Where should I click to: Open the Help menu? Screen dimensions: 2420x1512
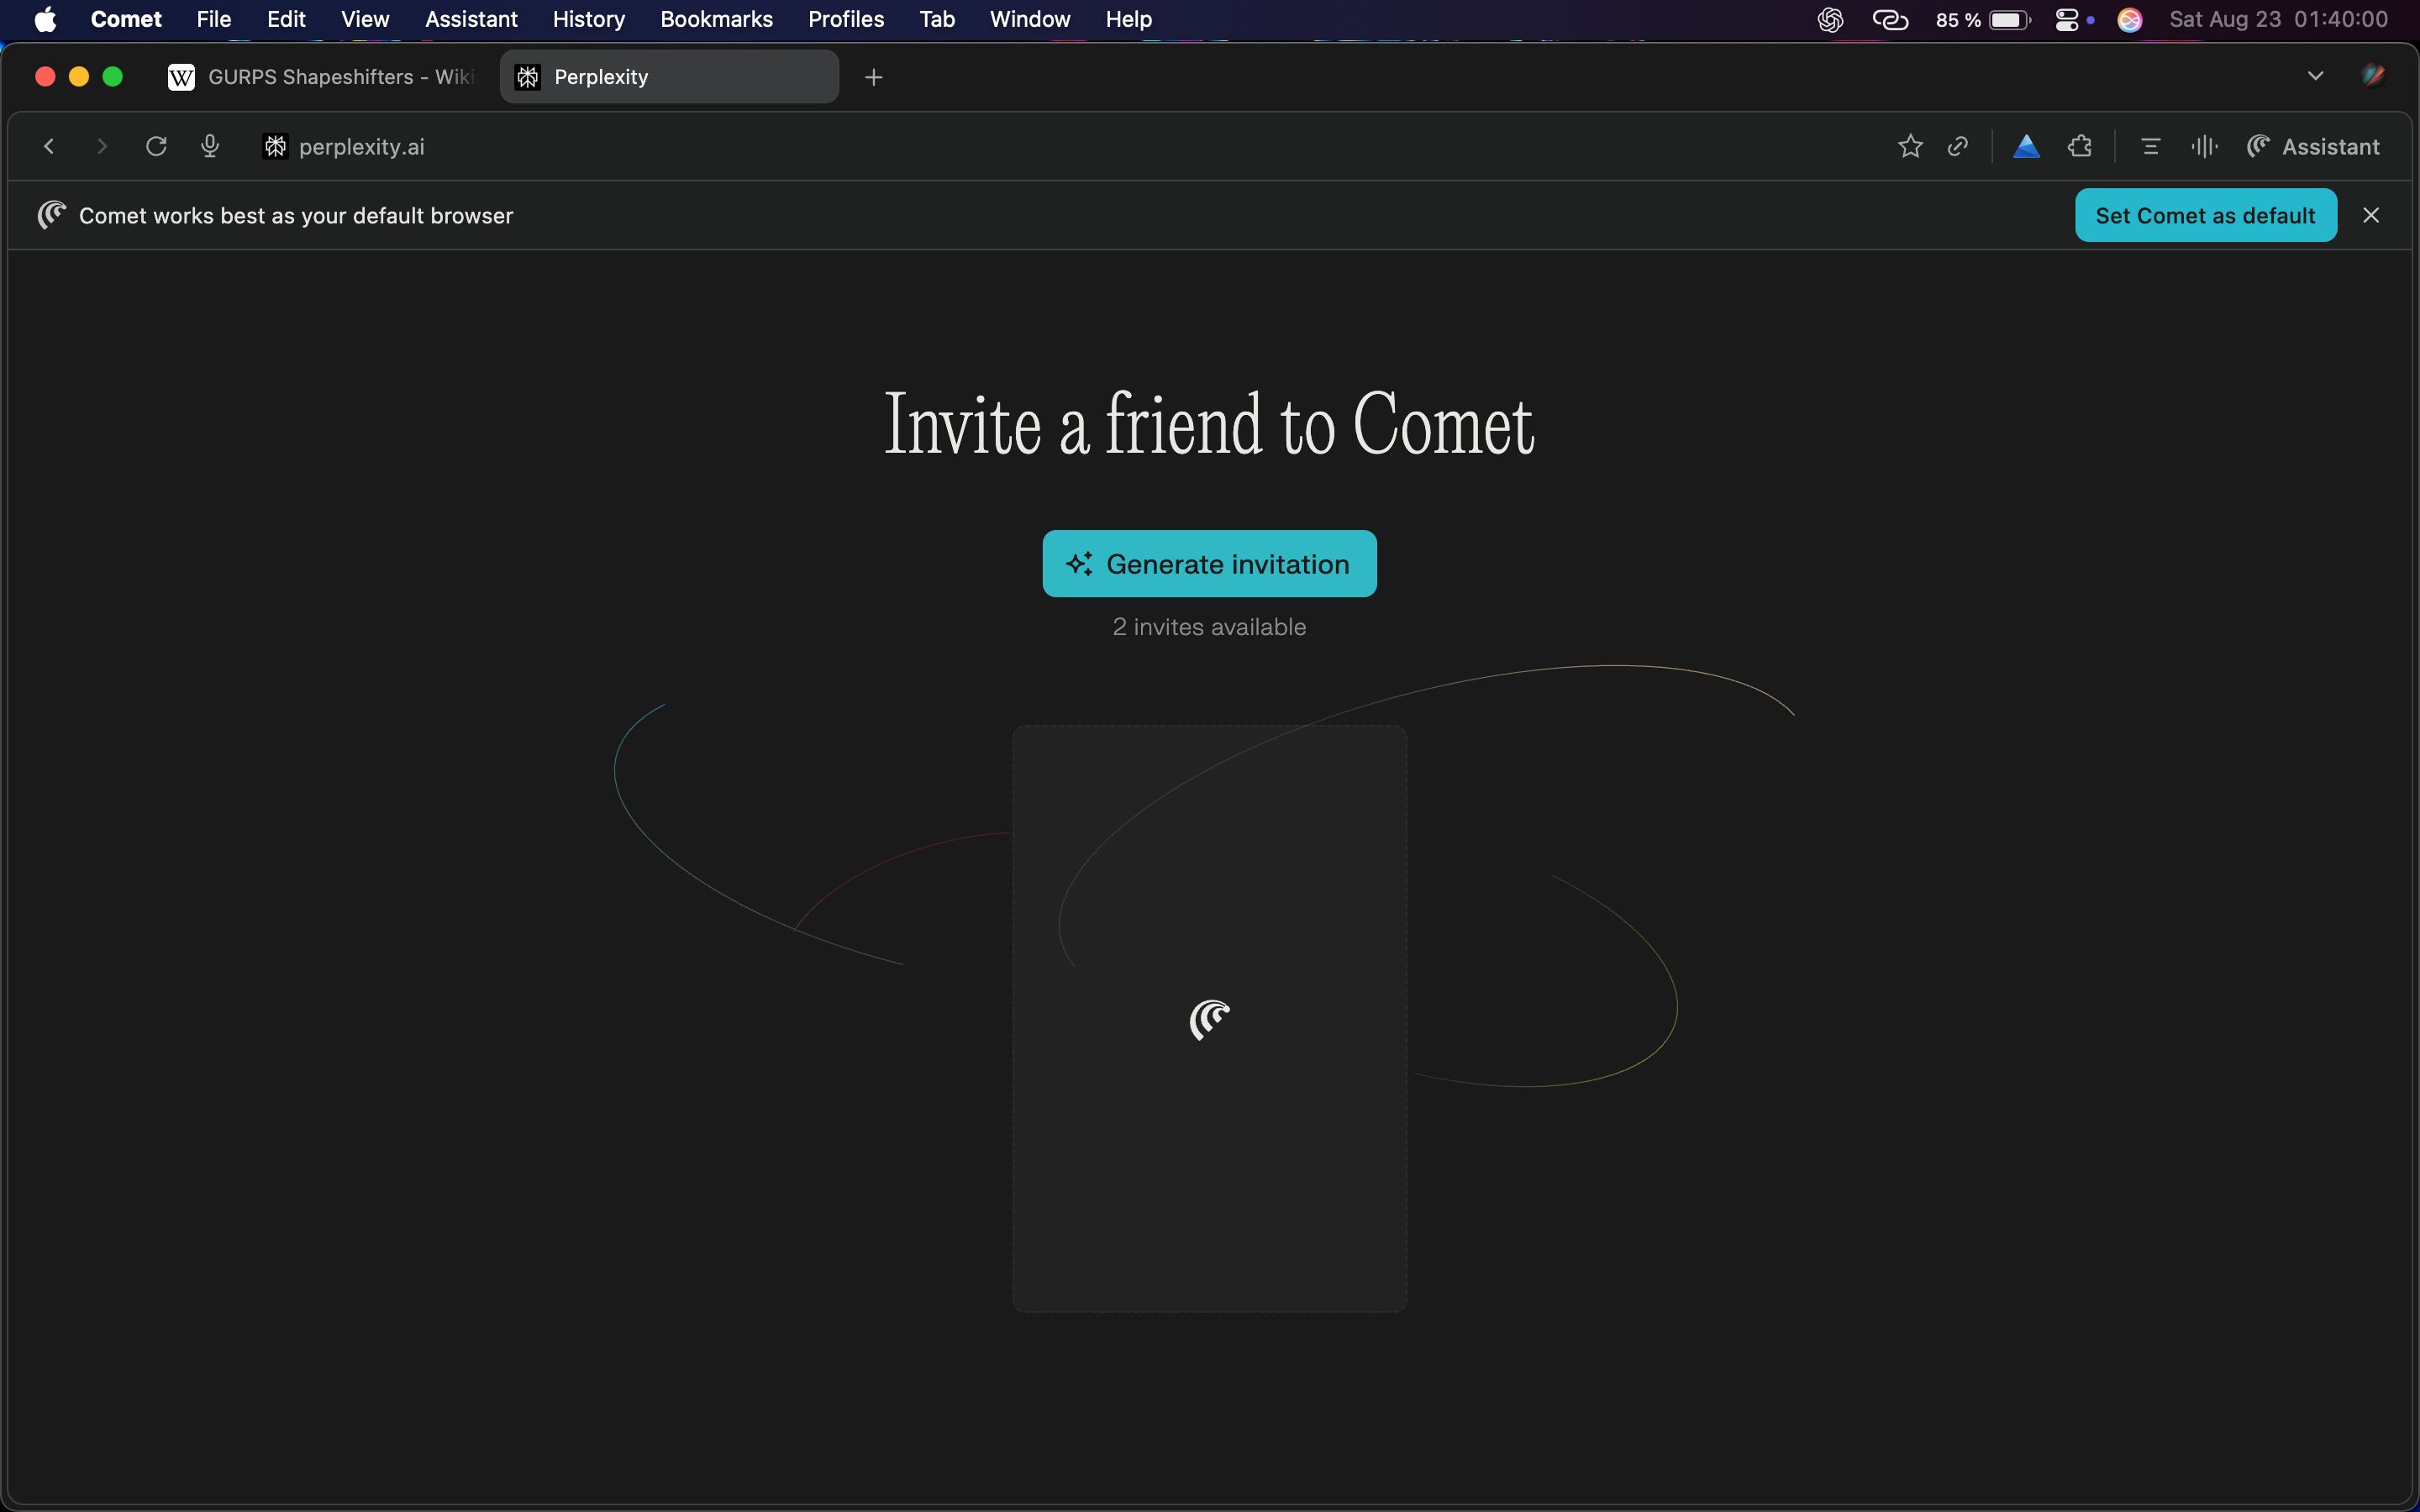[1129, 19]
